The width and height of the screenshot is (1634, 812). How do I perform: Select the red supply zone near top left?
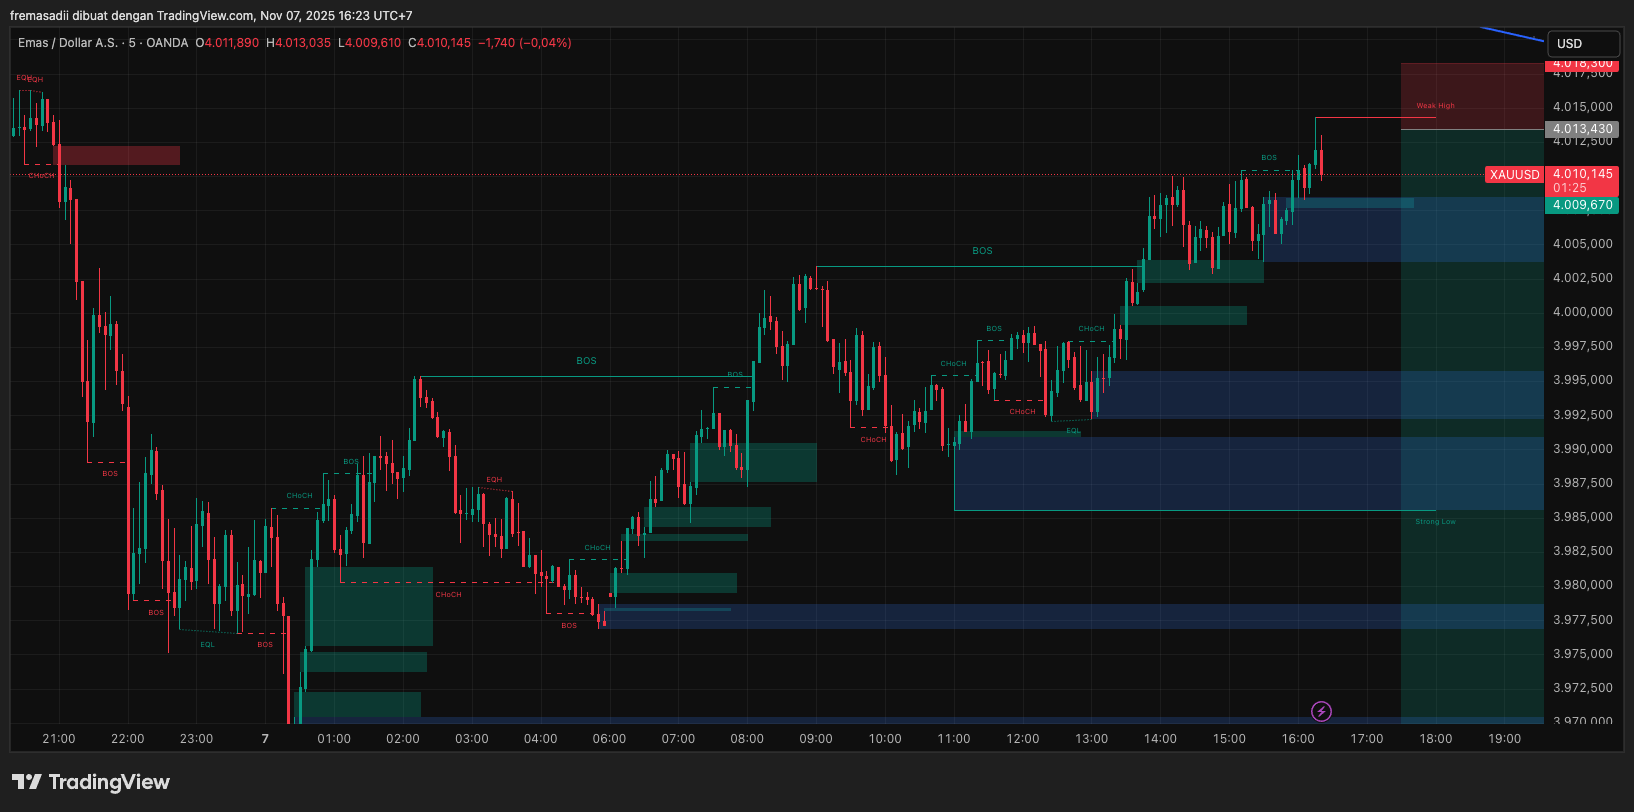coord(120,155)
